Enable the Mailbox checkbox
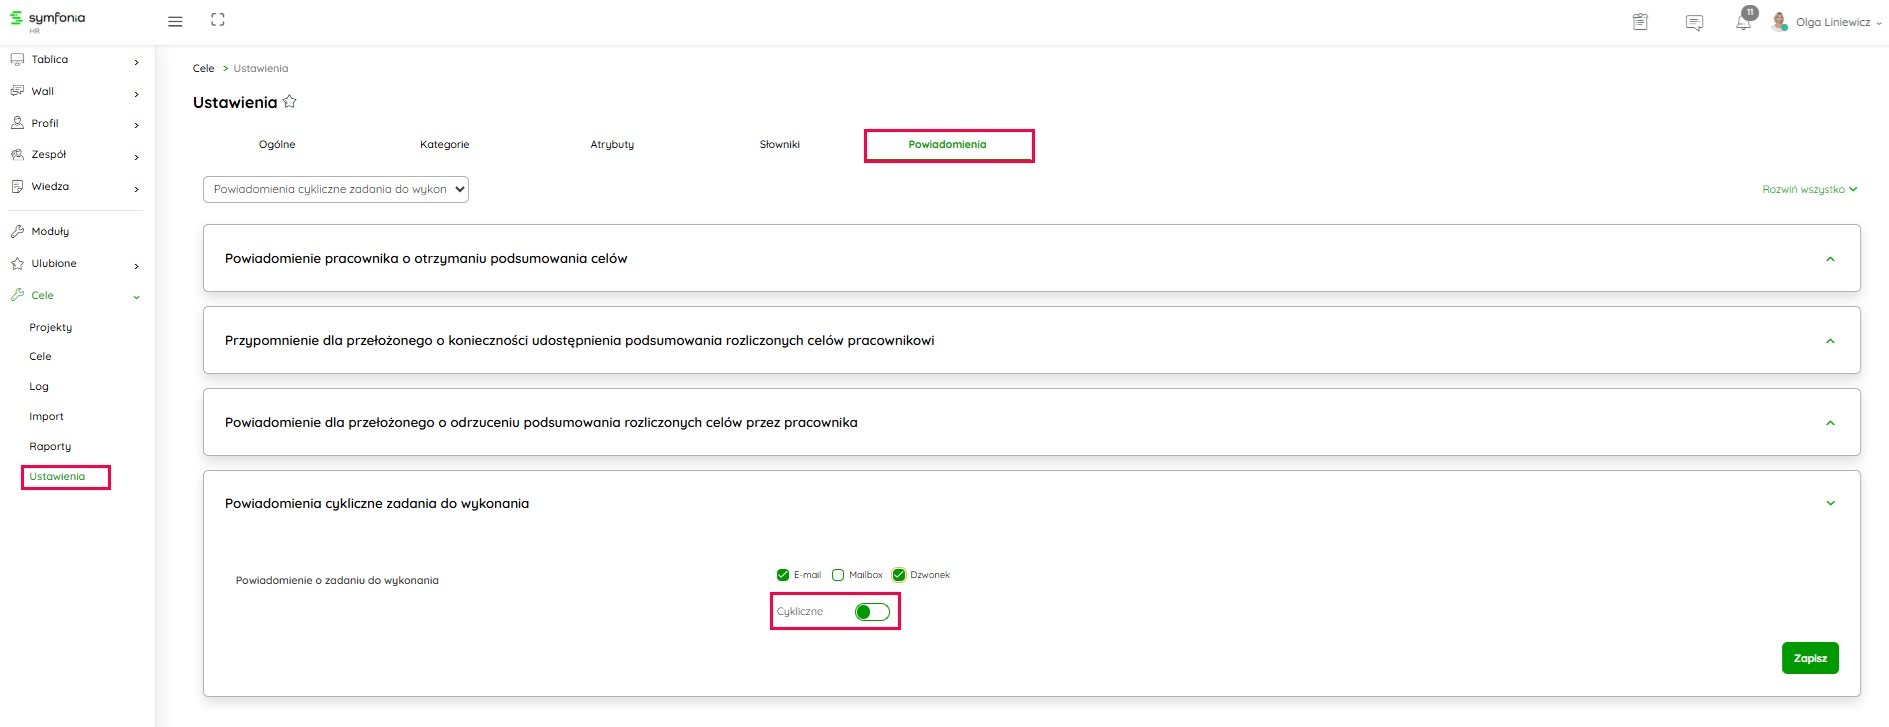 tap(838, 575)
